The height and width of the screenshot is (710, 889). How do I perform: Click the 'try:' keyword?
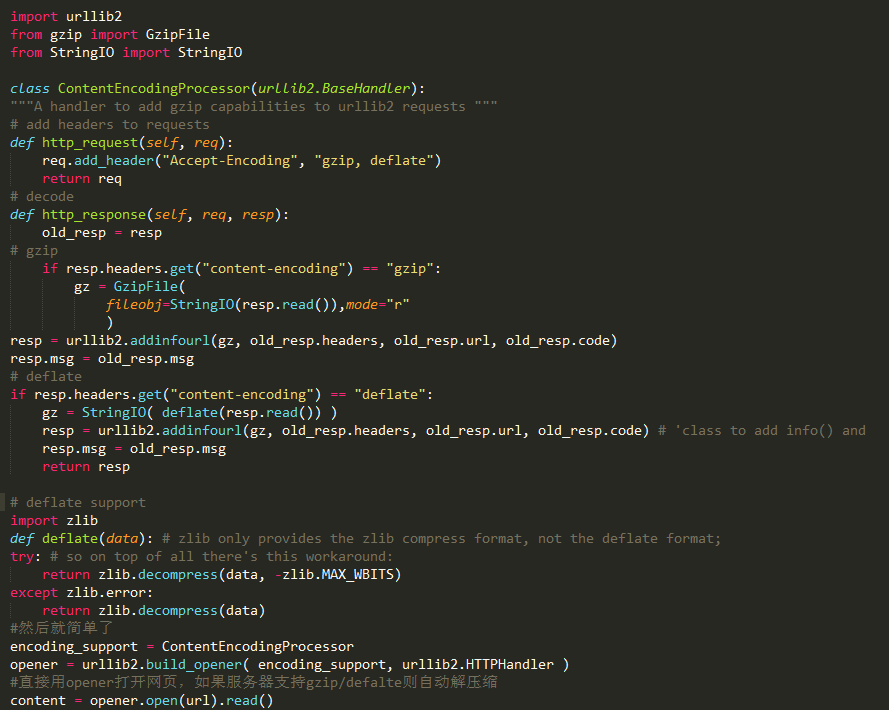26,557
